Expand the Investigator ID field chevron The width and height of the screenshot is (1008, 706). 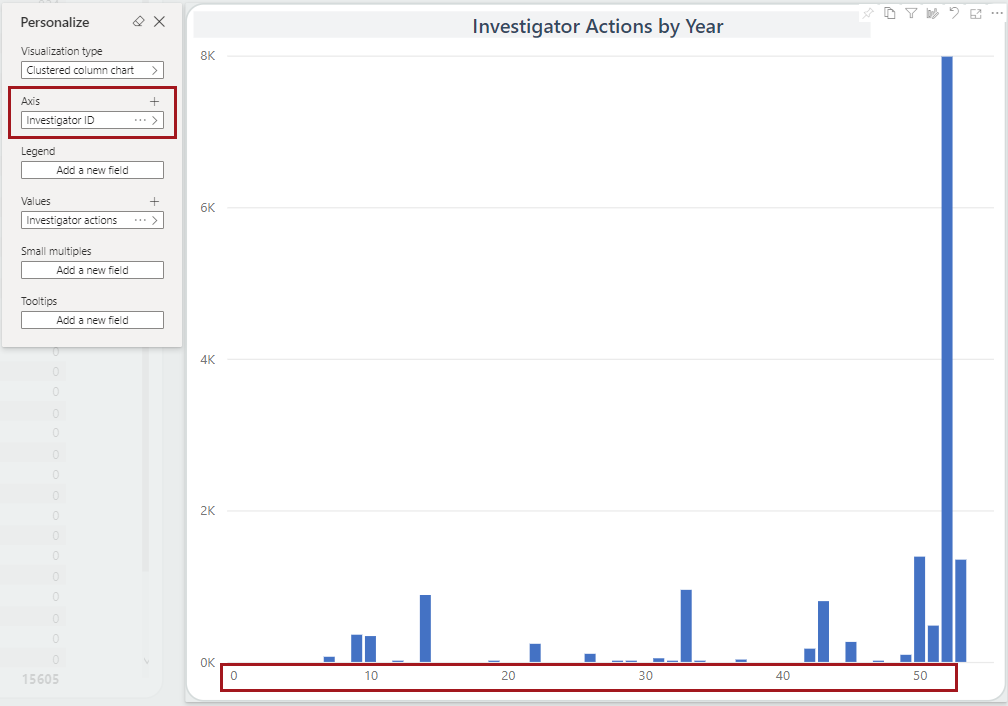[156, 120]
